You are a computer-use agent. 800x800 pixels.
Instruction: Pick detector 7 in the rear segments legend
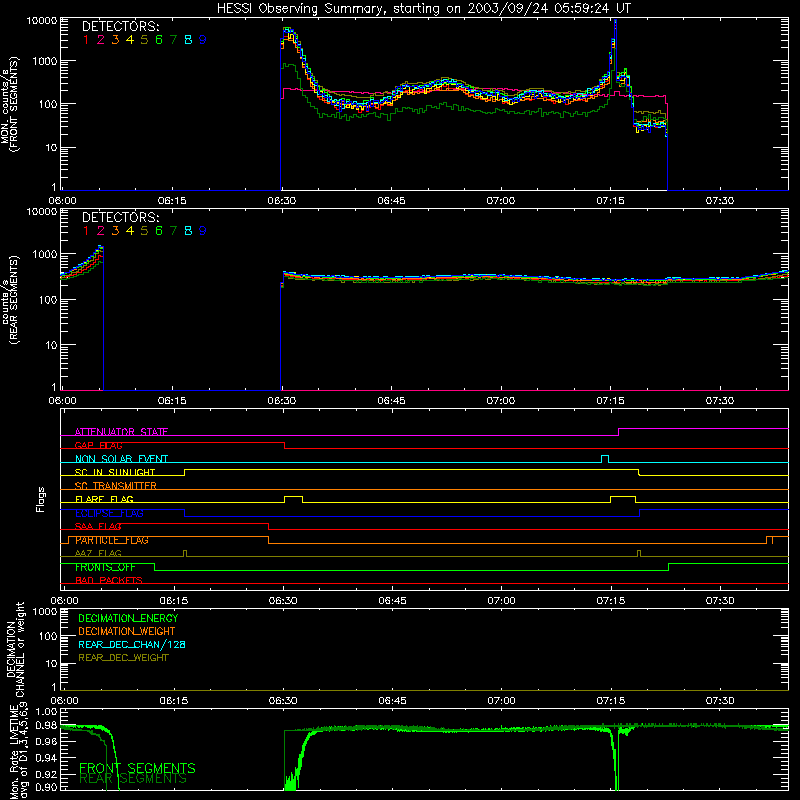(173, 231)
